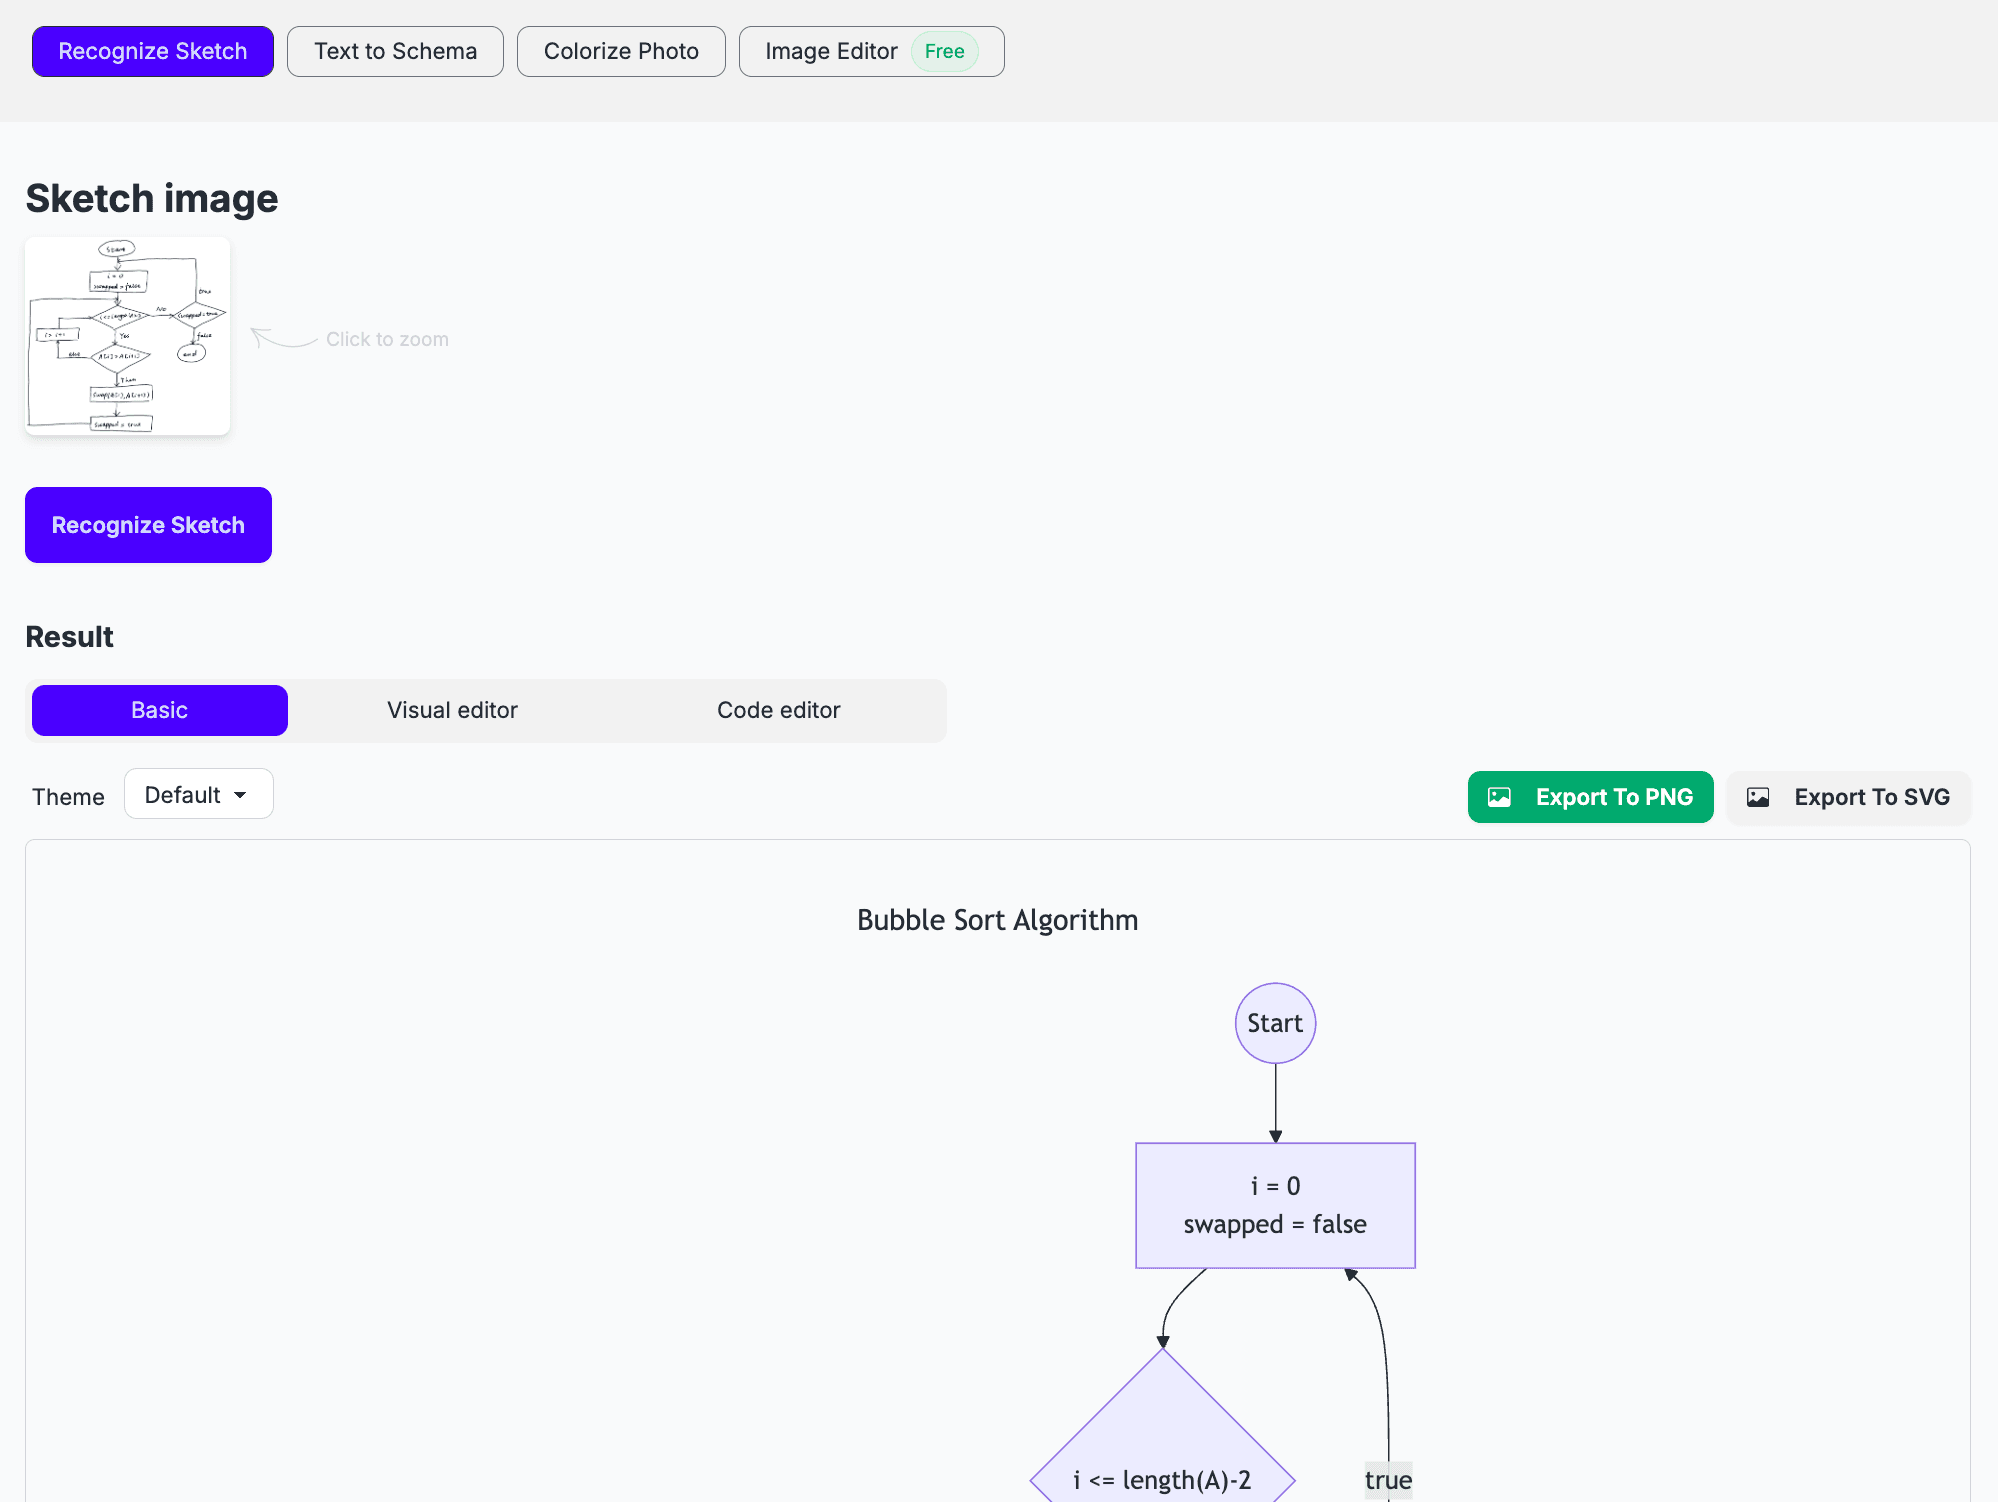Click the Start node in the flowchart
This screenshot has width=1998, height=1502.
click(x=1274, y=1022)
